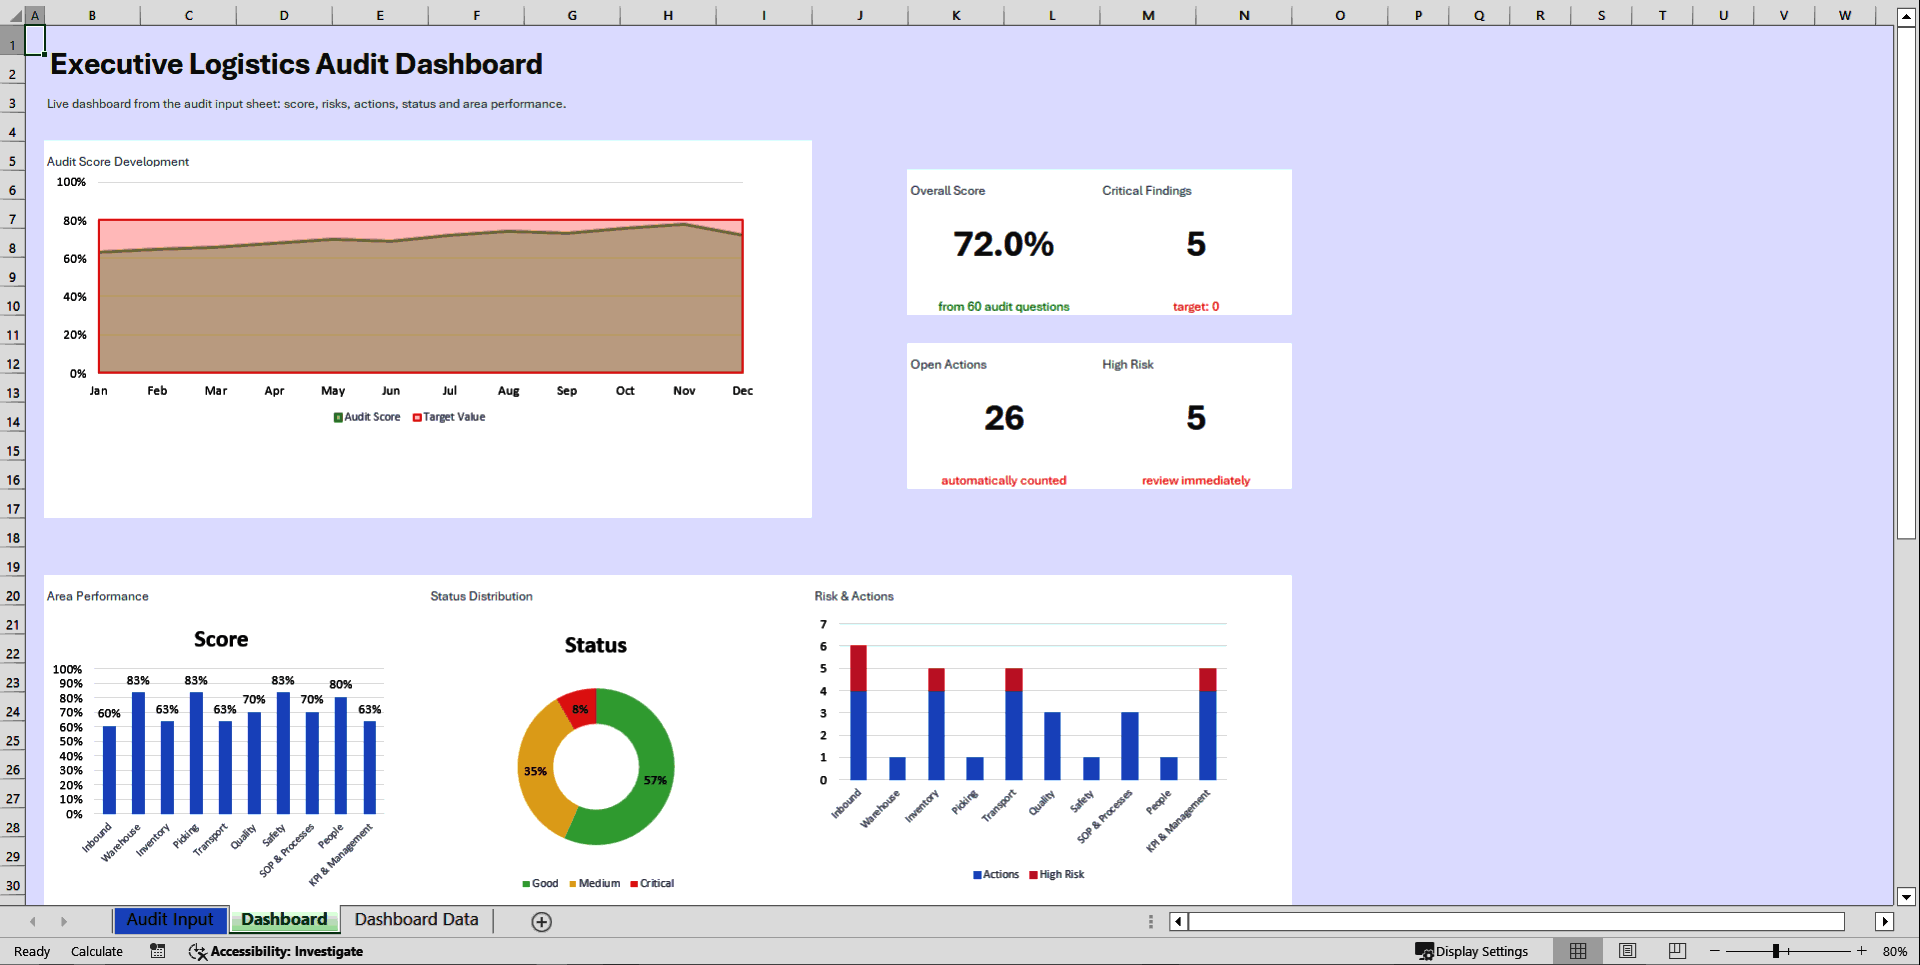Click the orange 35% donut segment

pyautogui.click(x=537, y=771)
